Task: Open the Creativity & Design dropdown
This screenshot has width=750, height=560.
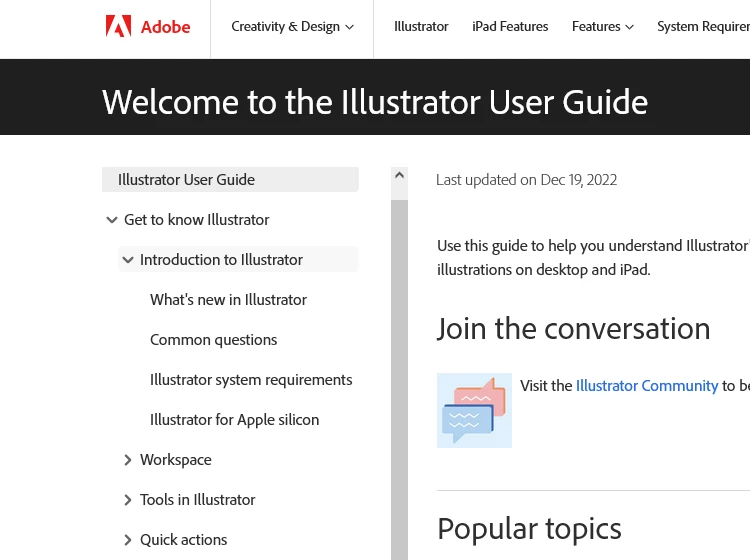Action: tap(292, 27)
